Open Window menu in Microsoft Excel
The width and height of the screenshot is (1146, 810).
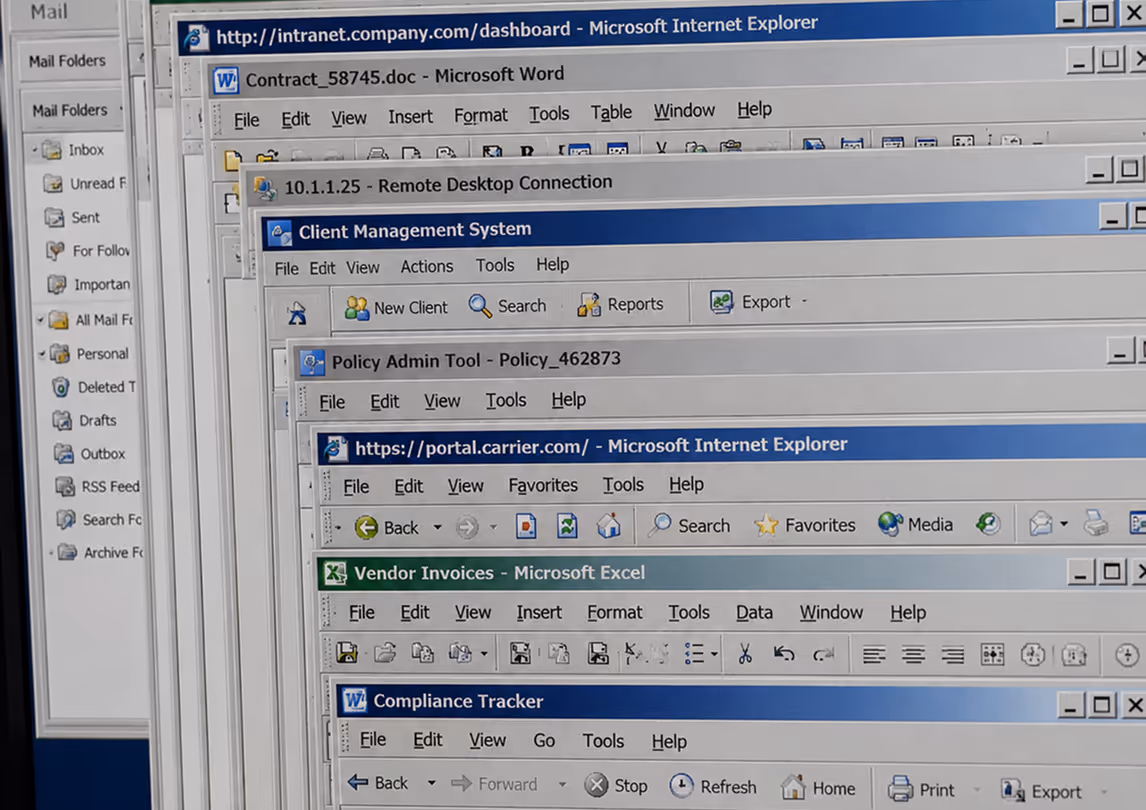coord(831,613)
